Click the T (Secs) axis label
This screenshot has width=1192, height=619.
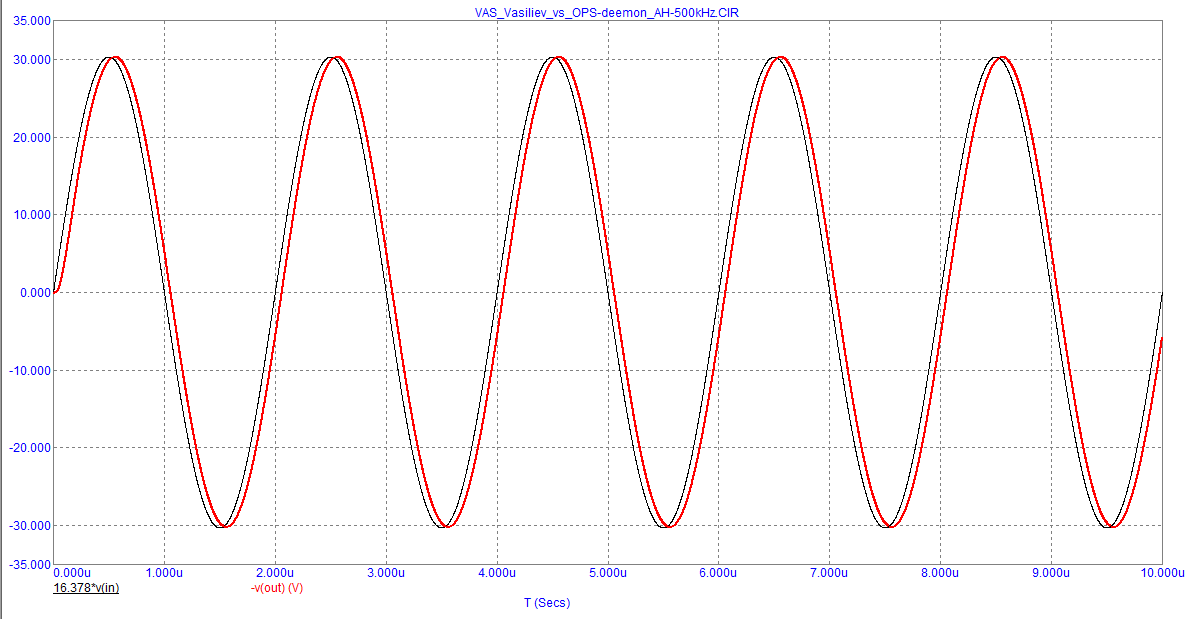pyautogui.click(x=547, y=603)
